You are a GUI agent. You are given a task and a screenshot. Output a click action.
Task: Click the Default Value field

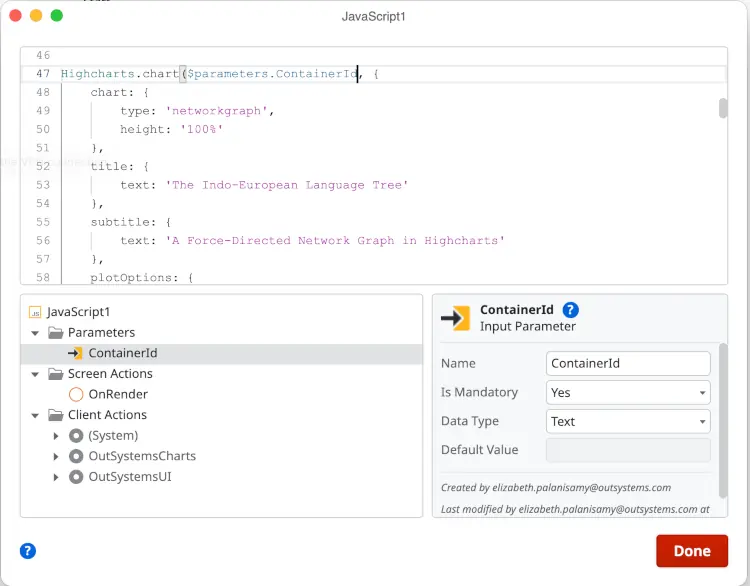pyautogui.click(x=628, y=450)
